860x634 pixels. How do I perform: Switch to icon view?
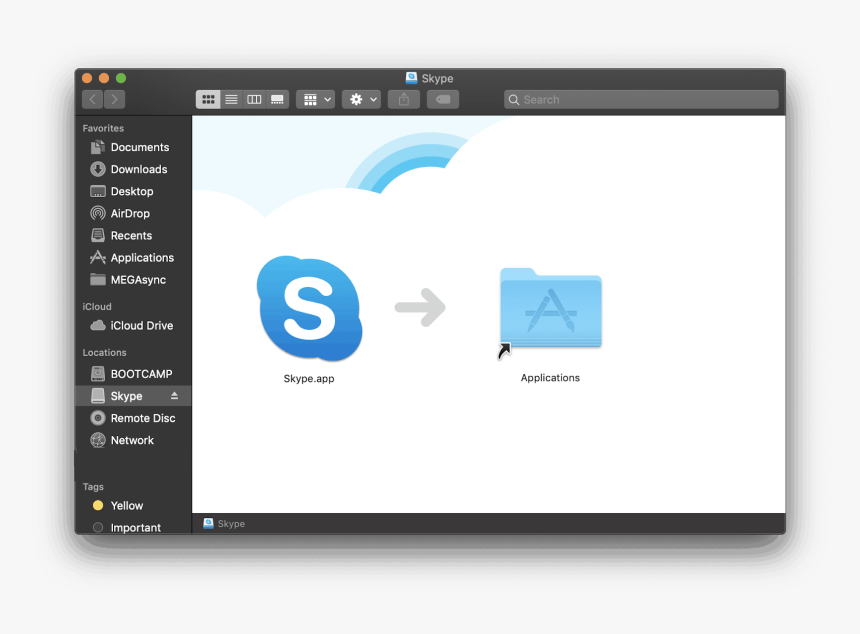coord(208,99)
